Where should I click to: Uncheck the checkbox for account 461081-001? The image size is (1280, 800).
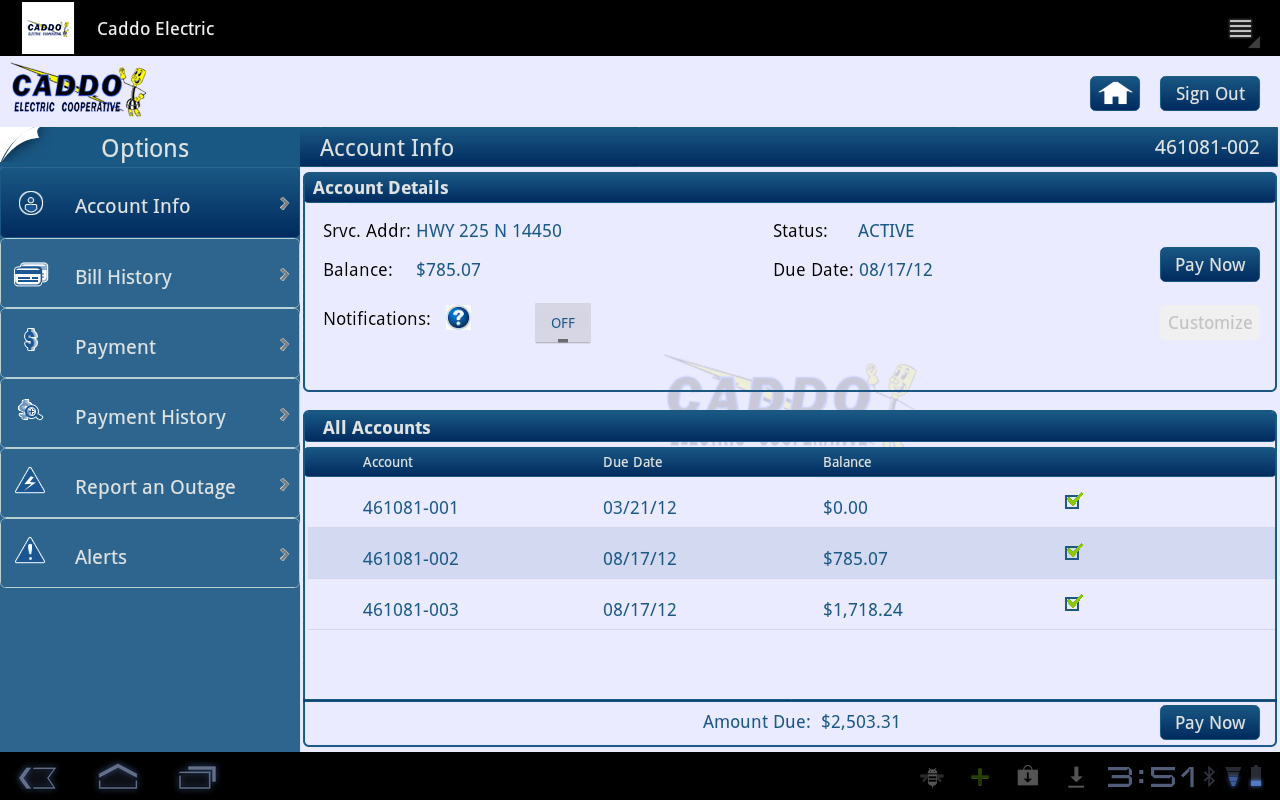point(1073,501)
